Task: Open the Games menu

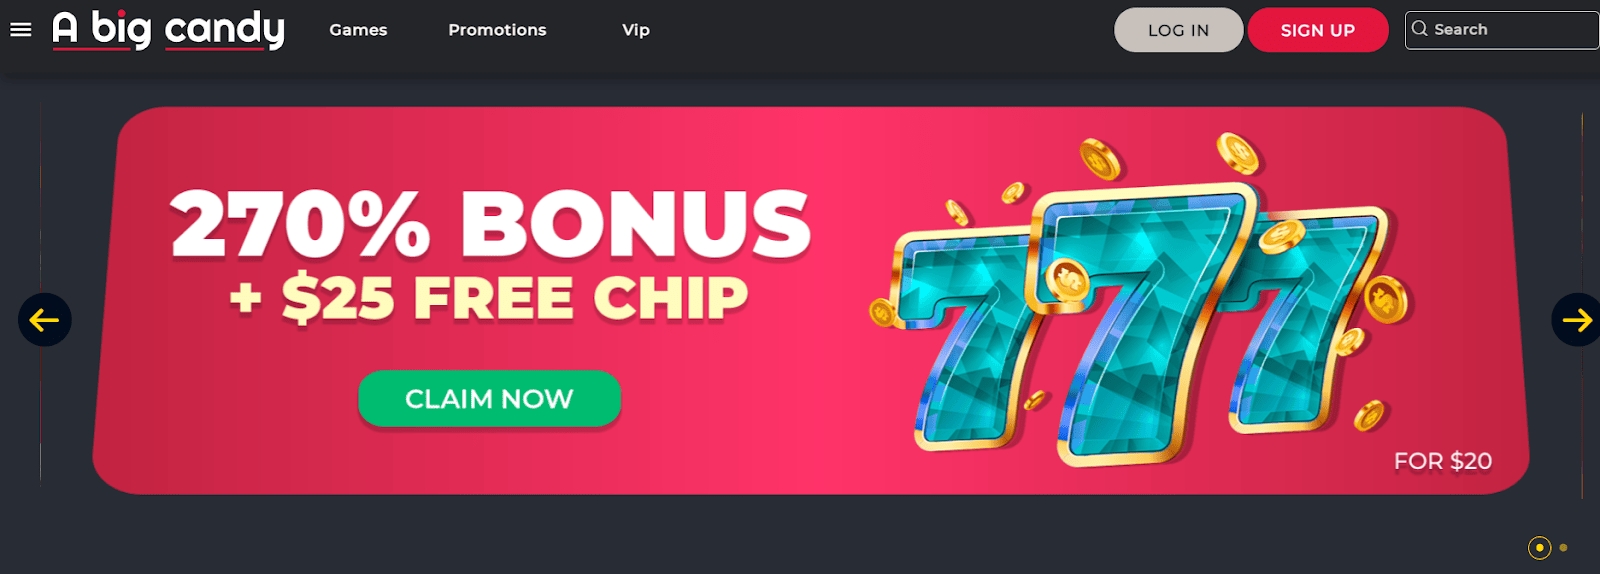Action: point(358,30)
